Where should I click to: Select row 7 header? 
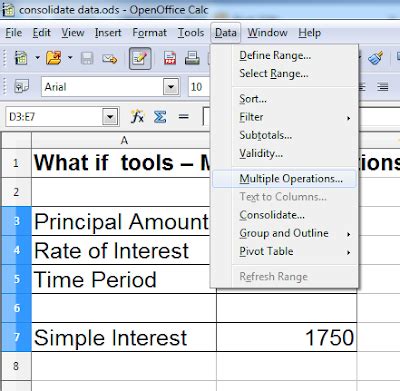[16, 337]
